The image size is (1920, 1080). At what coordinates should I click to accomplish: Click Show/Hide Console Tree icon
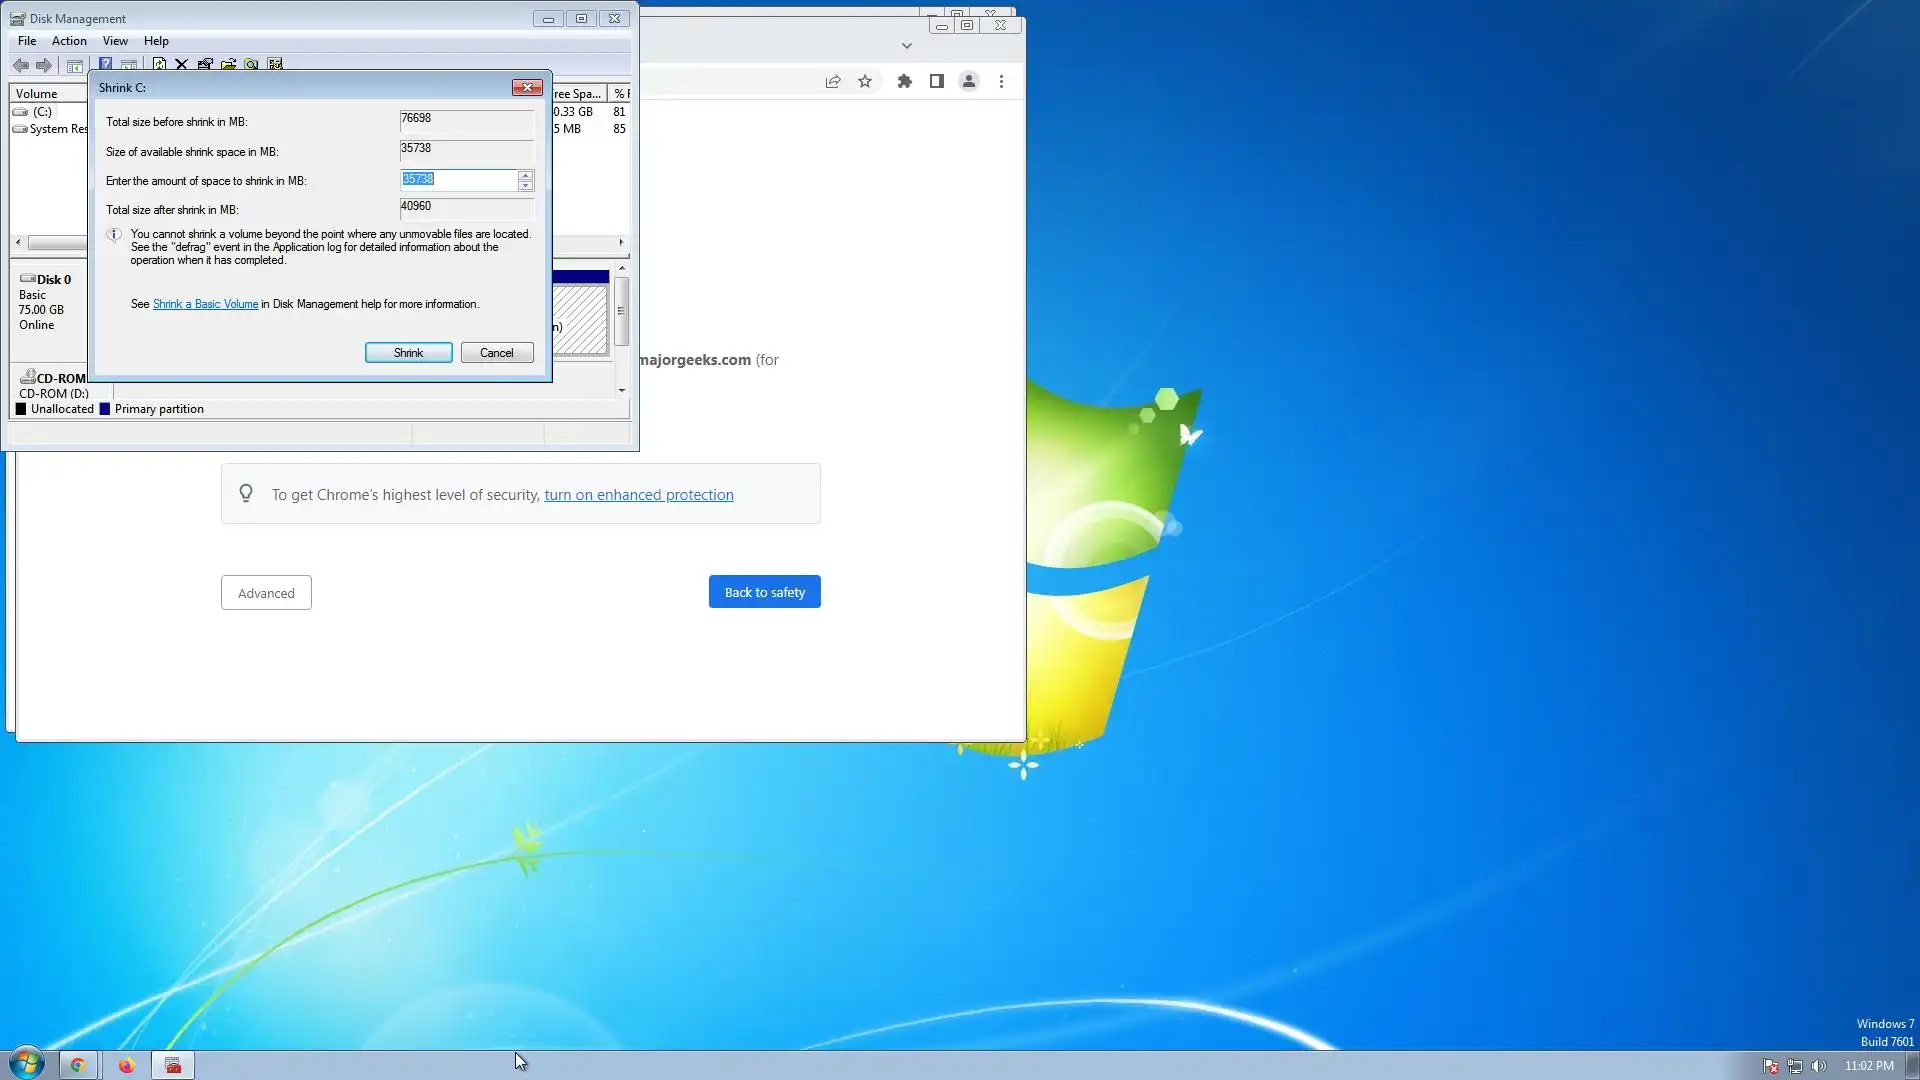point(74,65)
